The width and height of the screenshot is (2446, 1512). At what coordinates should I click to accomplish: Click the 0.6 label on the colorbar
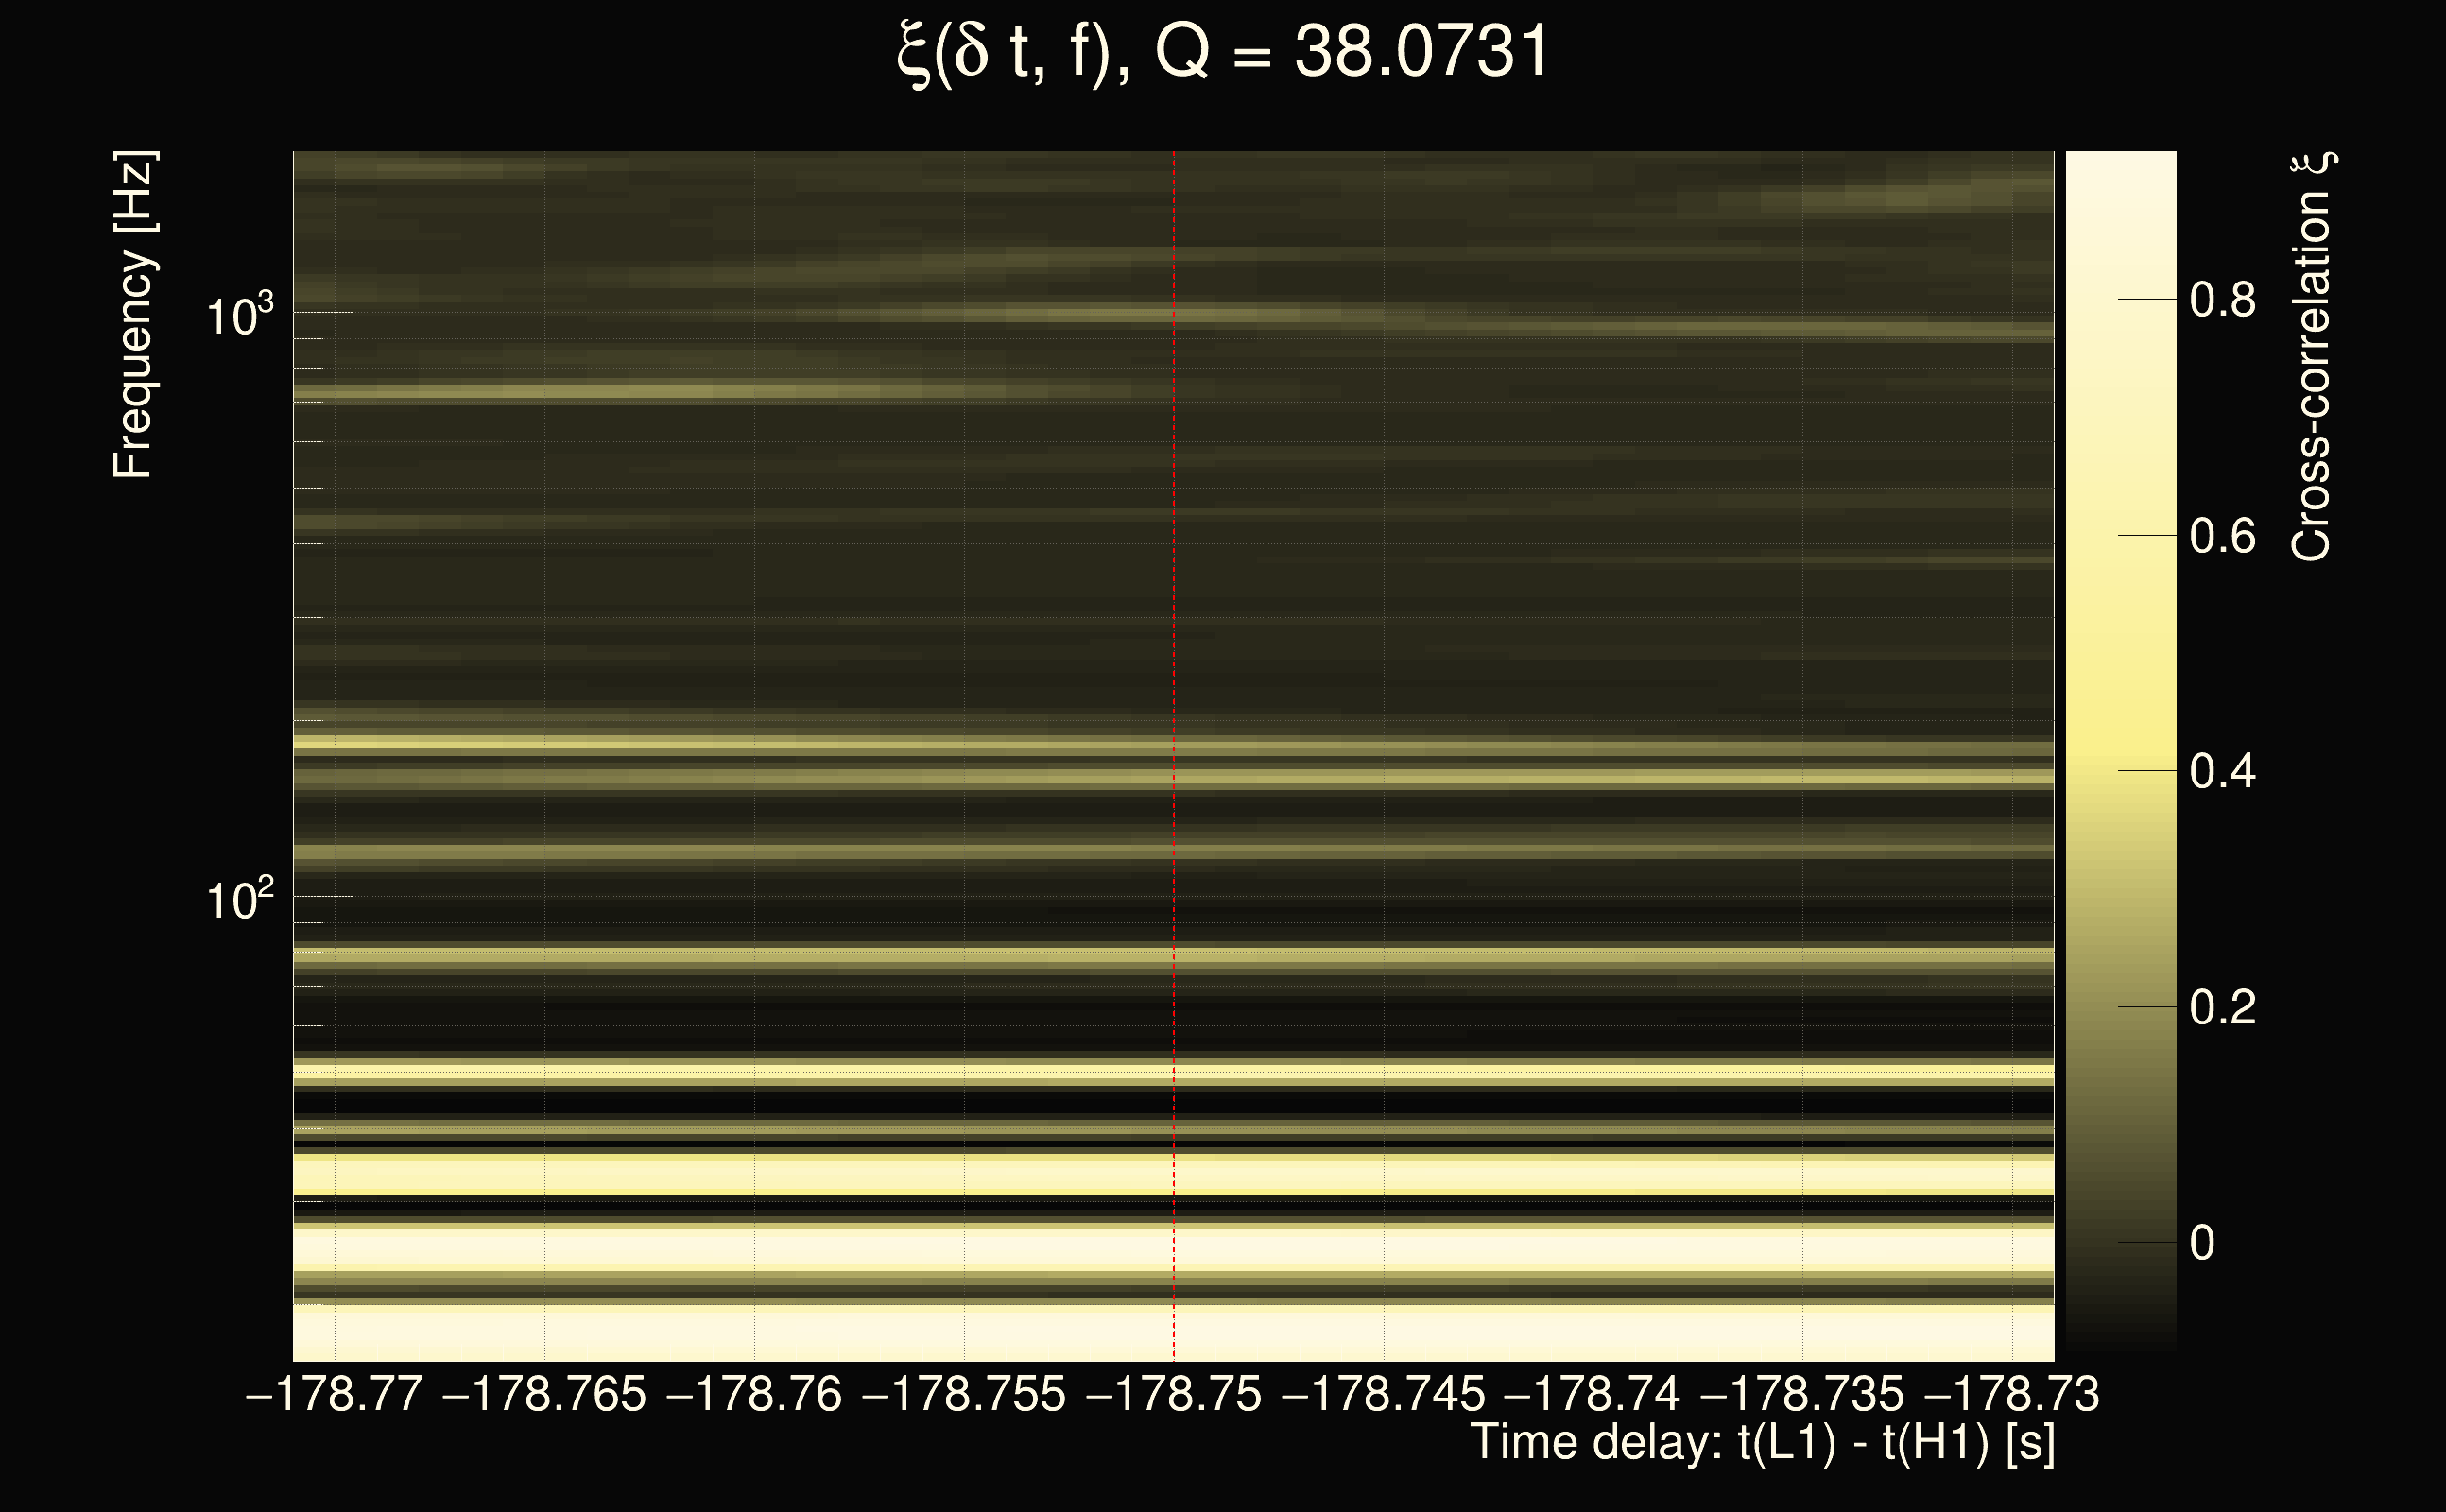2222,537
